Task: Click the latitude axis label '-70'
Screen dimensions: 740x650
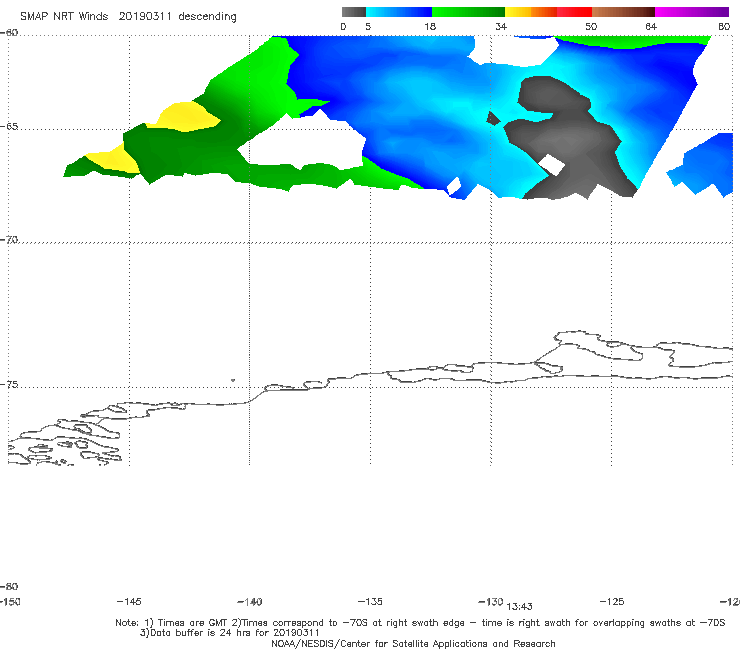Action: tap(9, 240)
